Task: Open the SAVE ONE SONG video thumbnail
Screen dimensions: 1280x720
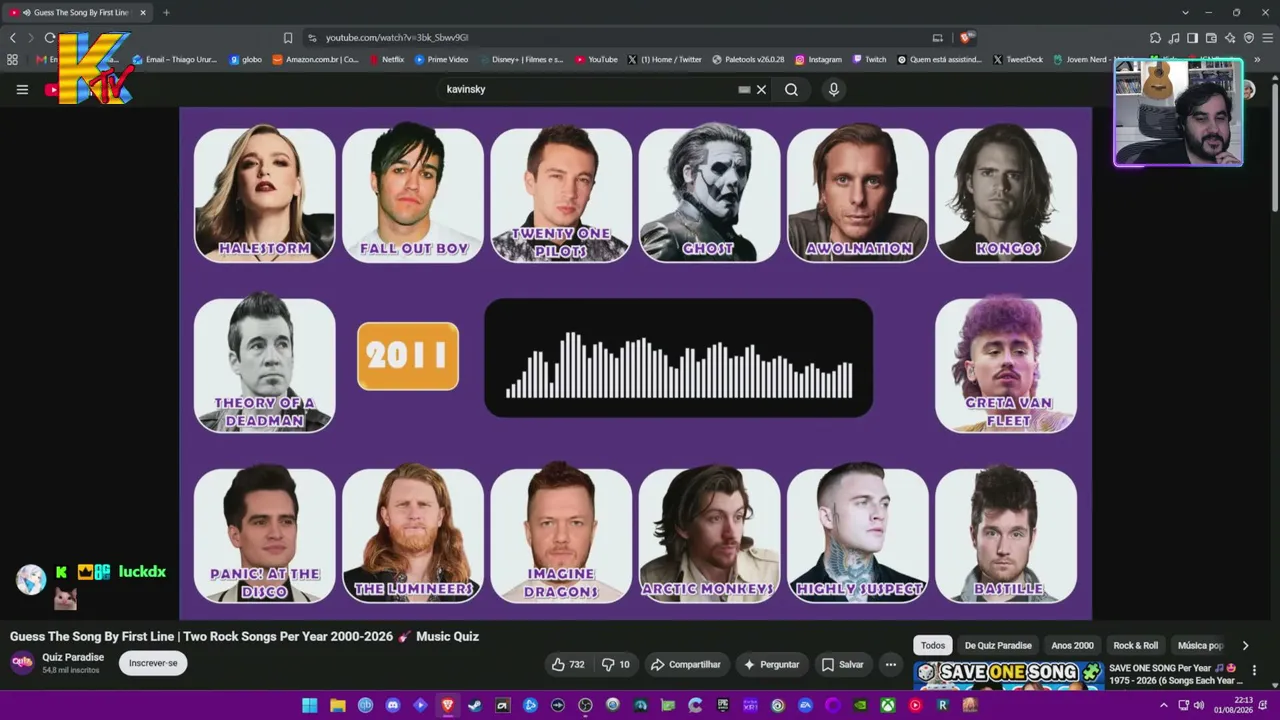Action: pos(1009,676)
